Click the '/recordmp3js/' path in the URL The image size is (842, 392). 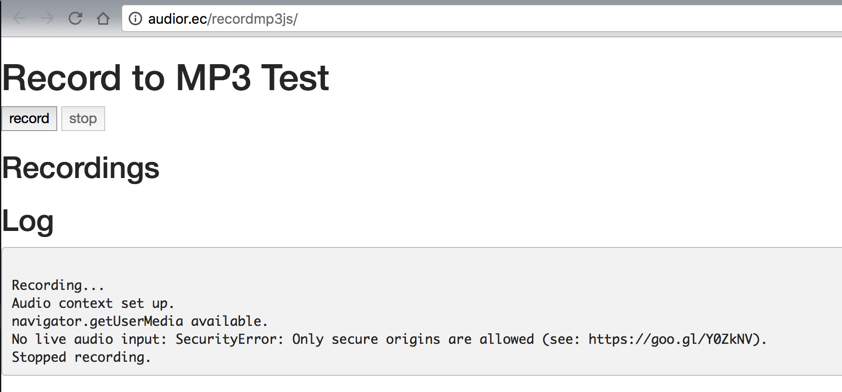252,20
